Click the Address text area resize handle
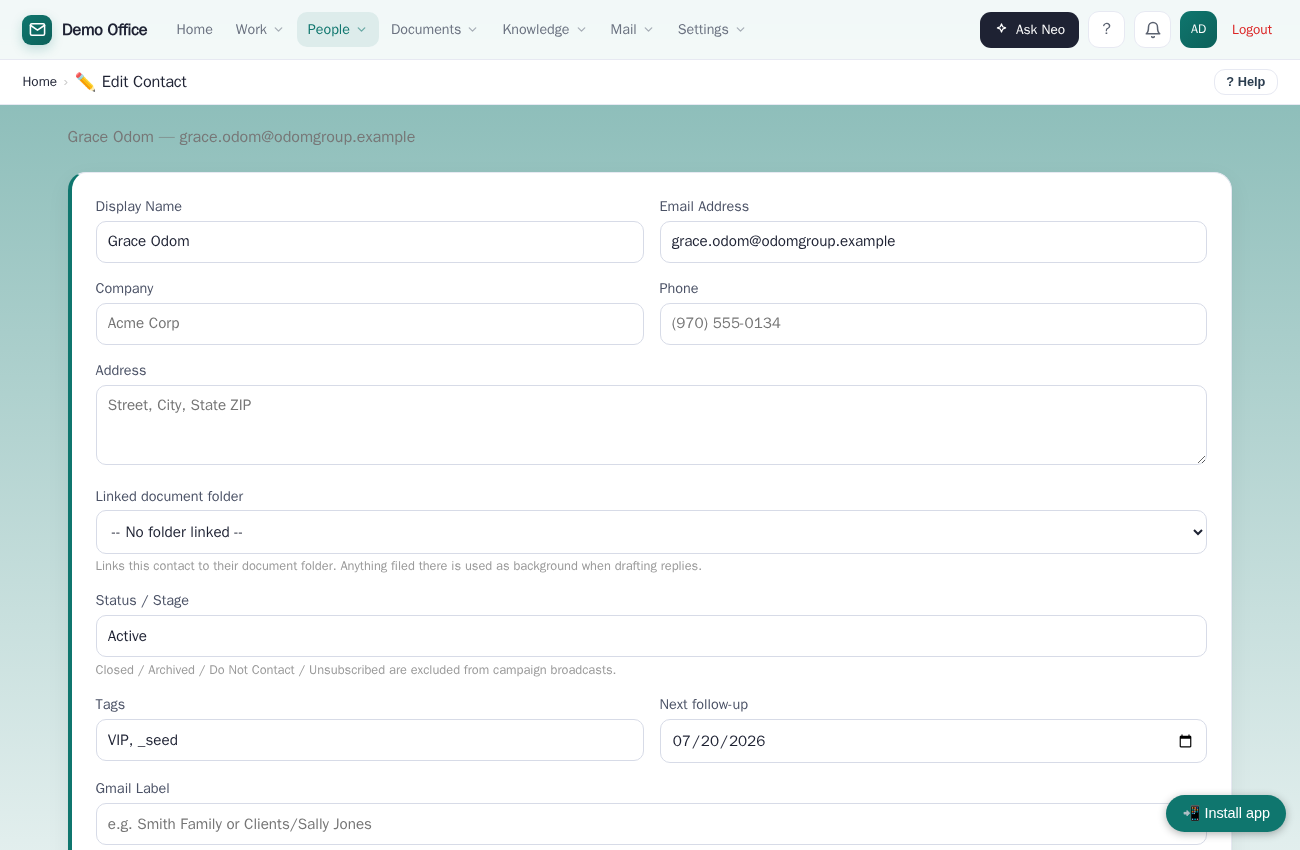Viewport: 1300px width, 850px height. click(1200, 458)
